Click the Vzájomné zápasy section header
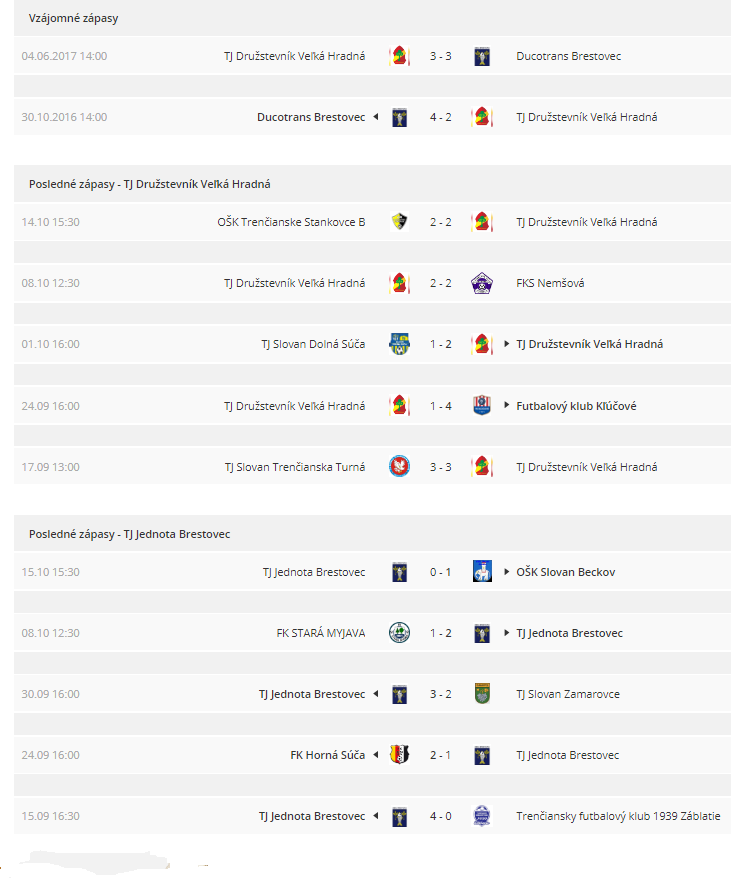The height and width of the screenshot is (878, 731). coord(73,18)
